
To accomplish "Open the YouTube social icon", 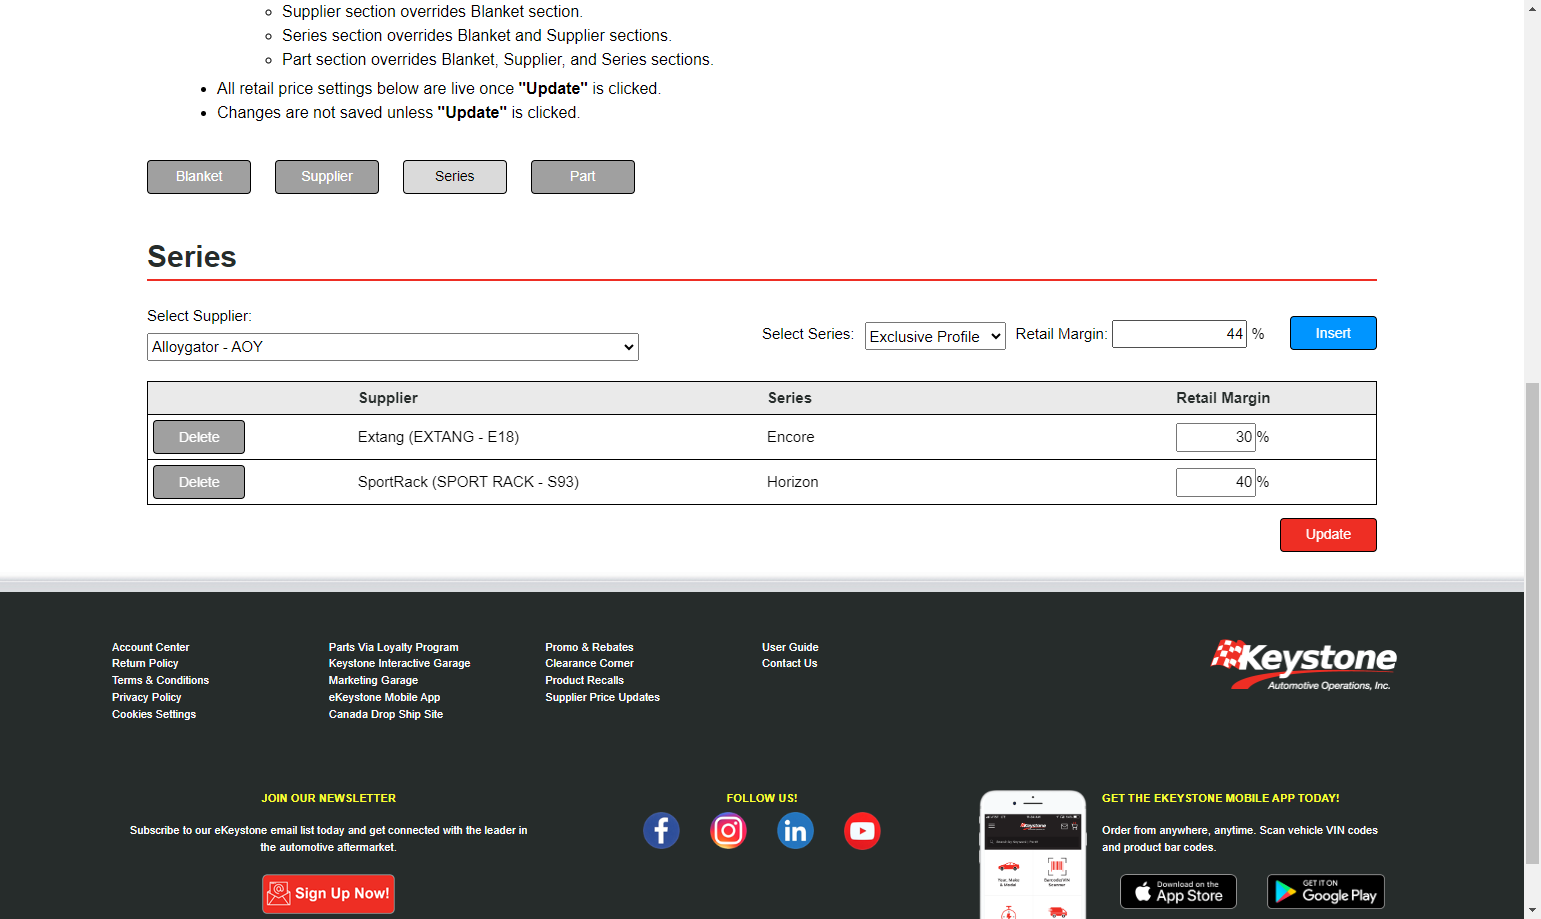I will (862, 831).
